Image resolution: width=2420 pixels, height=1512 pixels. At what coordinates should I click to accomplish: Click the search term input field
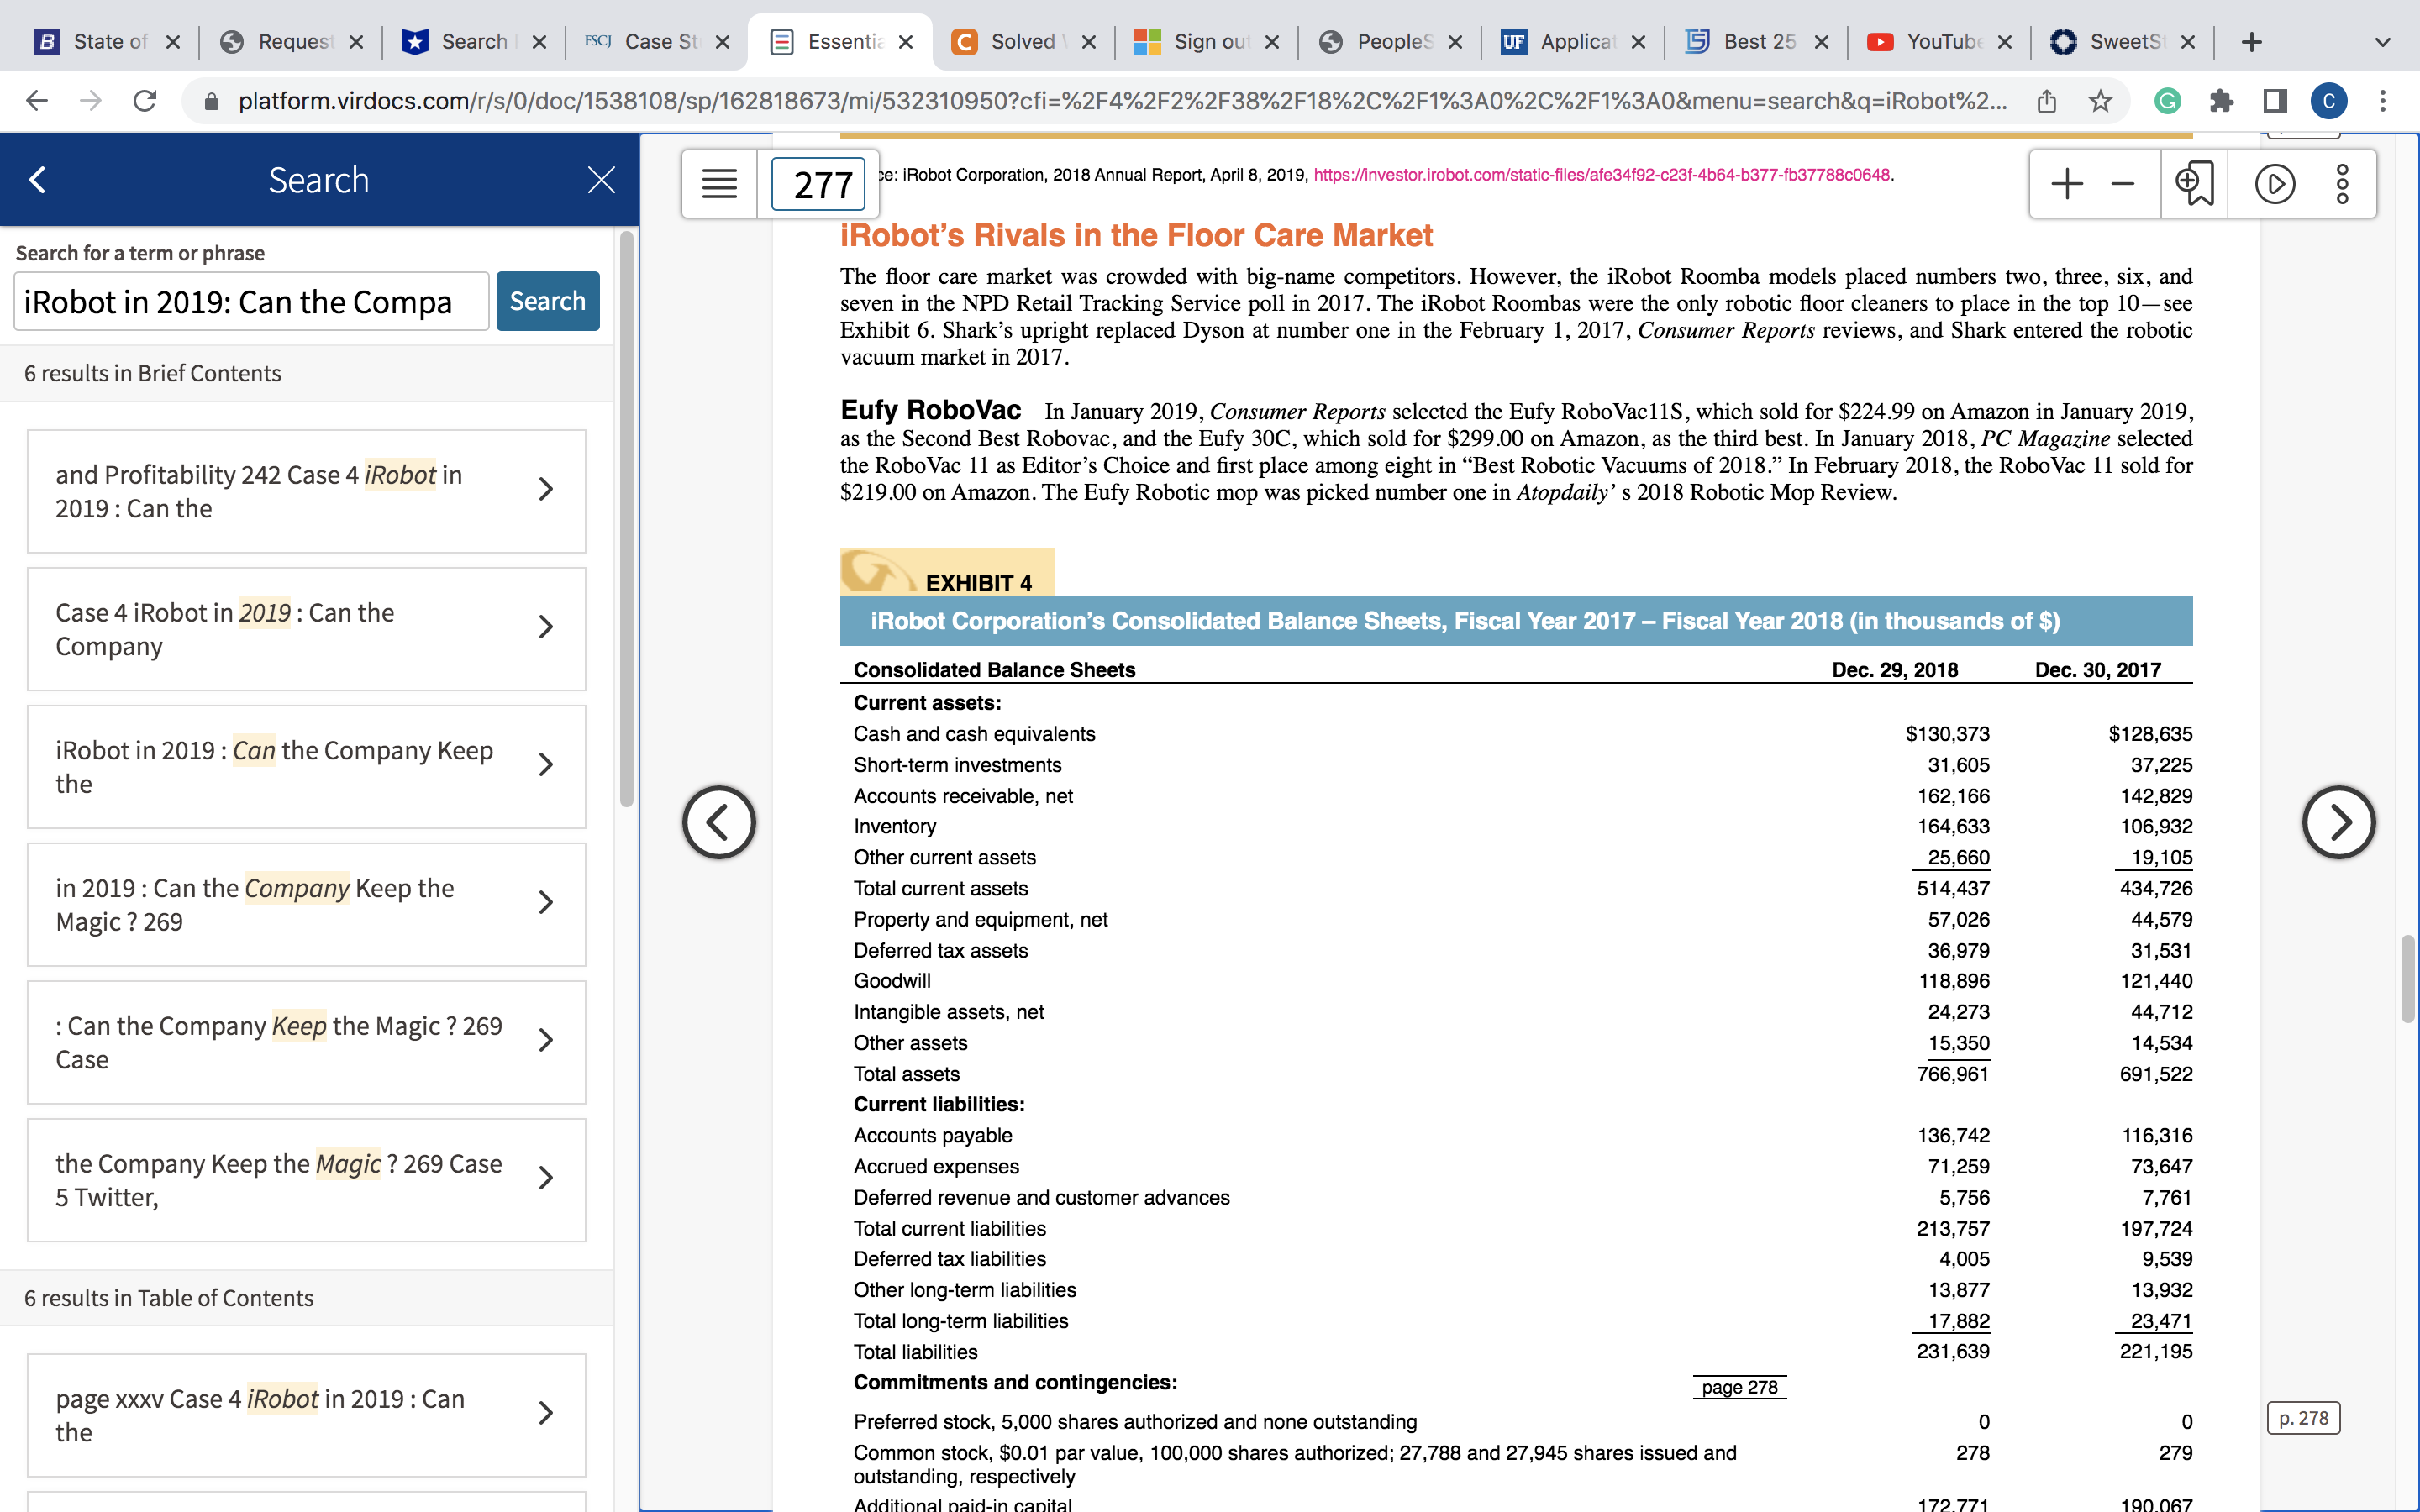251,301
